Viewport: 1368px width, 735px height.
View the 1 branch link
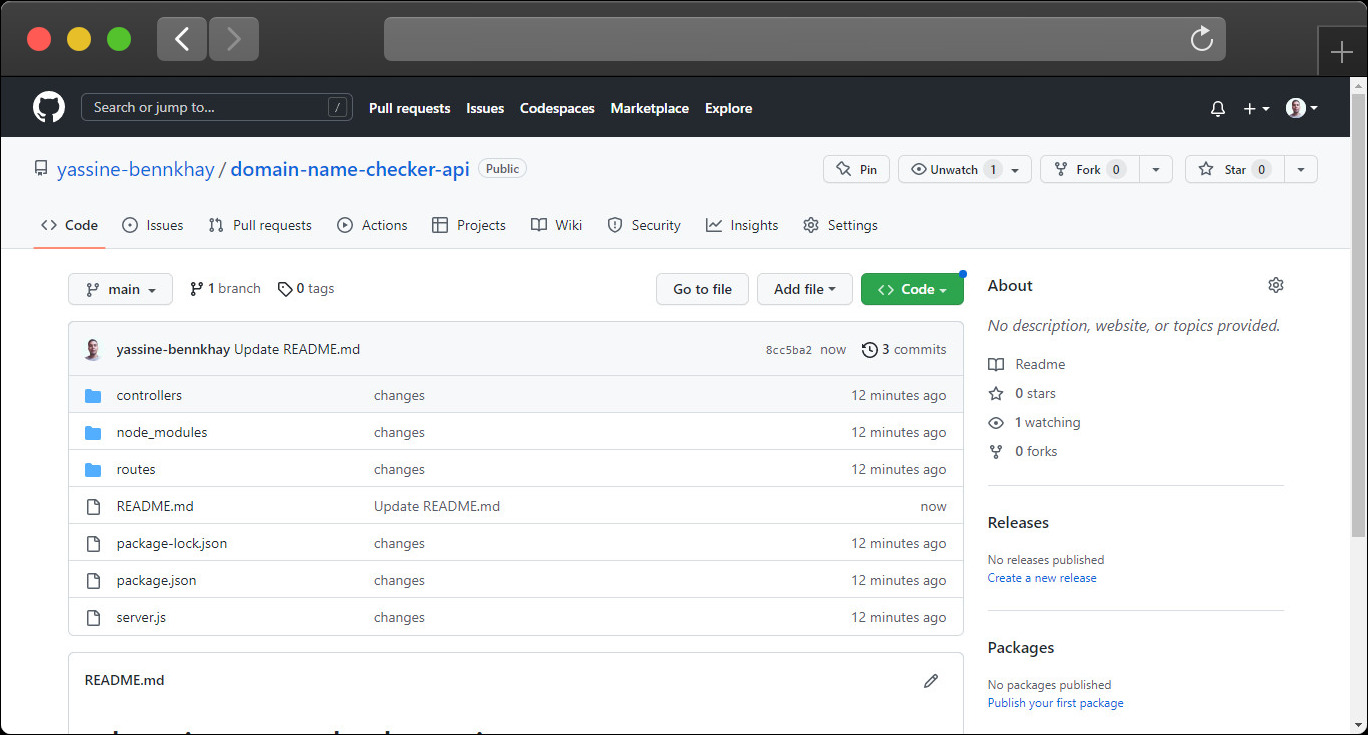coord(225,289)
